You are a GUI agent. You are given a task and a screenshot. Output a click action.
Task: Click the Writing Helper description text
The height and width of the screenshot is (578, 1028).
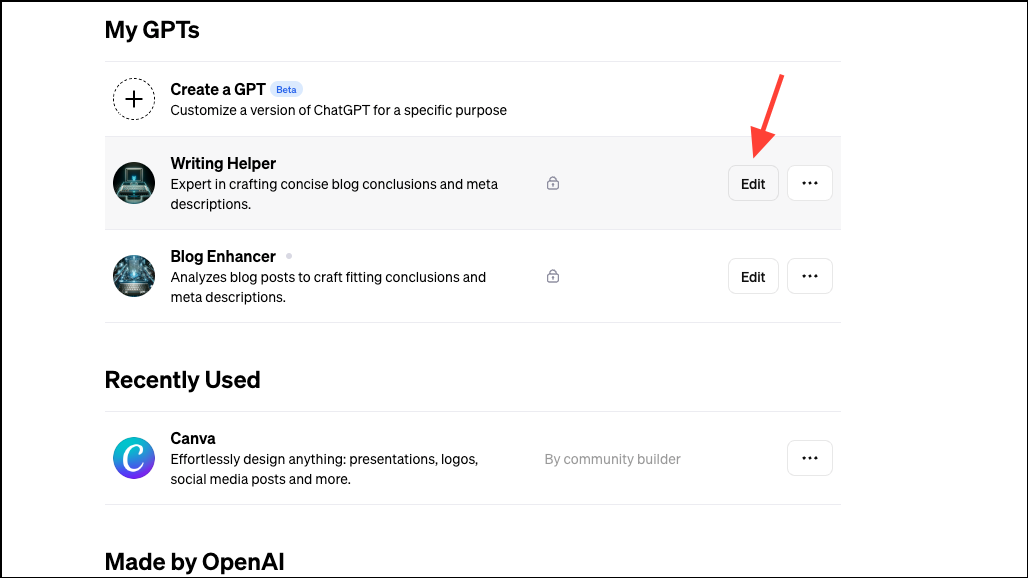tap(334, 194)
